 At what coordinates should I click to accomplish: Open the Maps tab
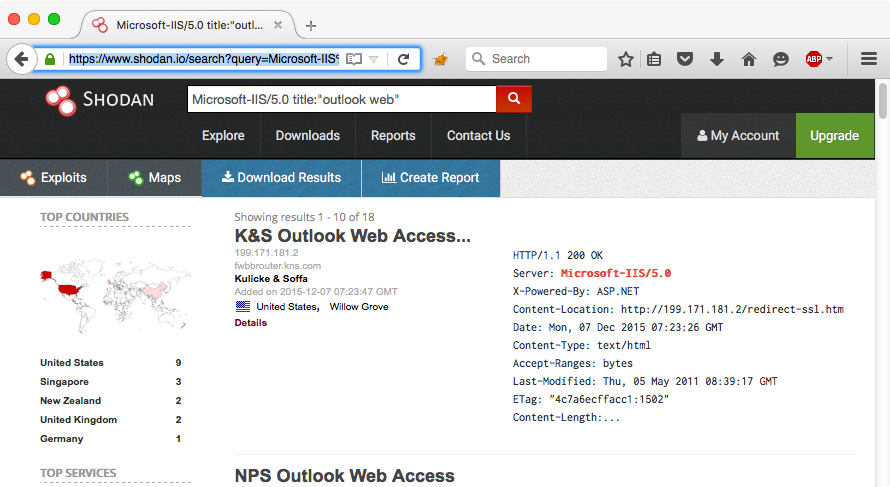point(154,178)
